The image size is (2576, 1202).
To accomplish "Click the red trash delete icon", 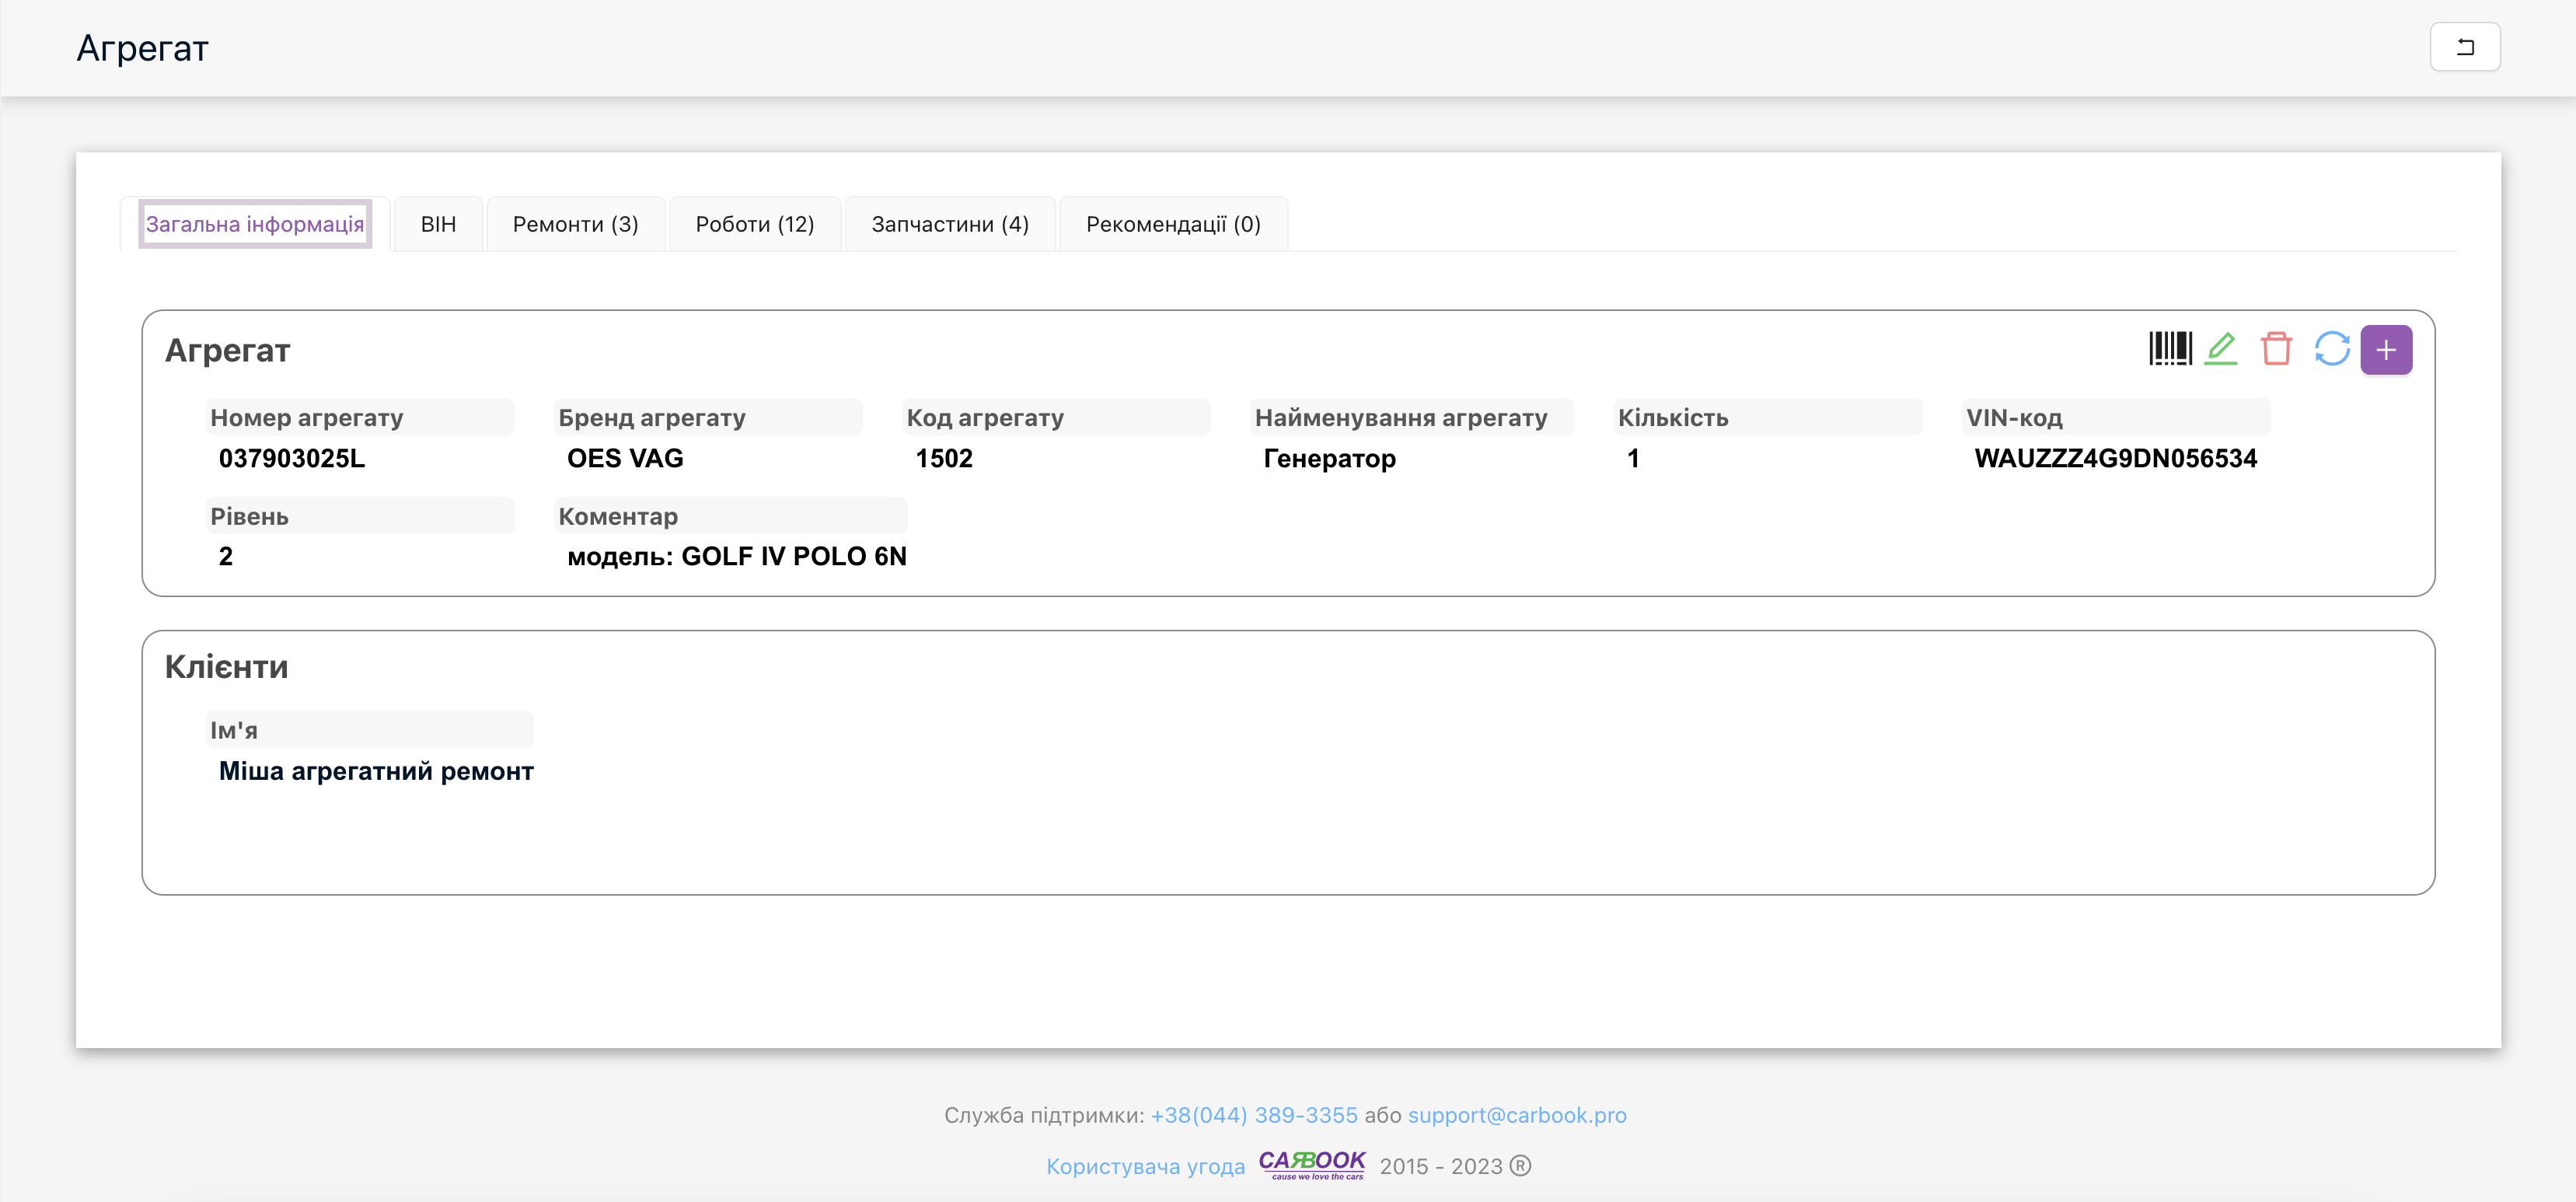I will [x=2276, y=349].
